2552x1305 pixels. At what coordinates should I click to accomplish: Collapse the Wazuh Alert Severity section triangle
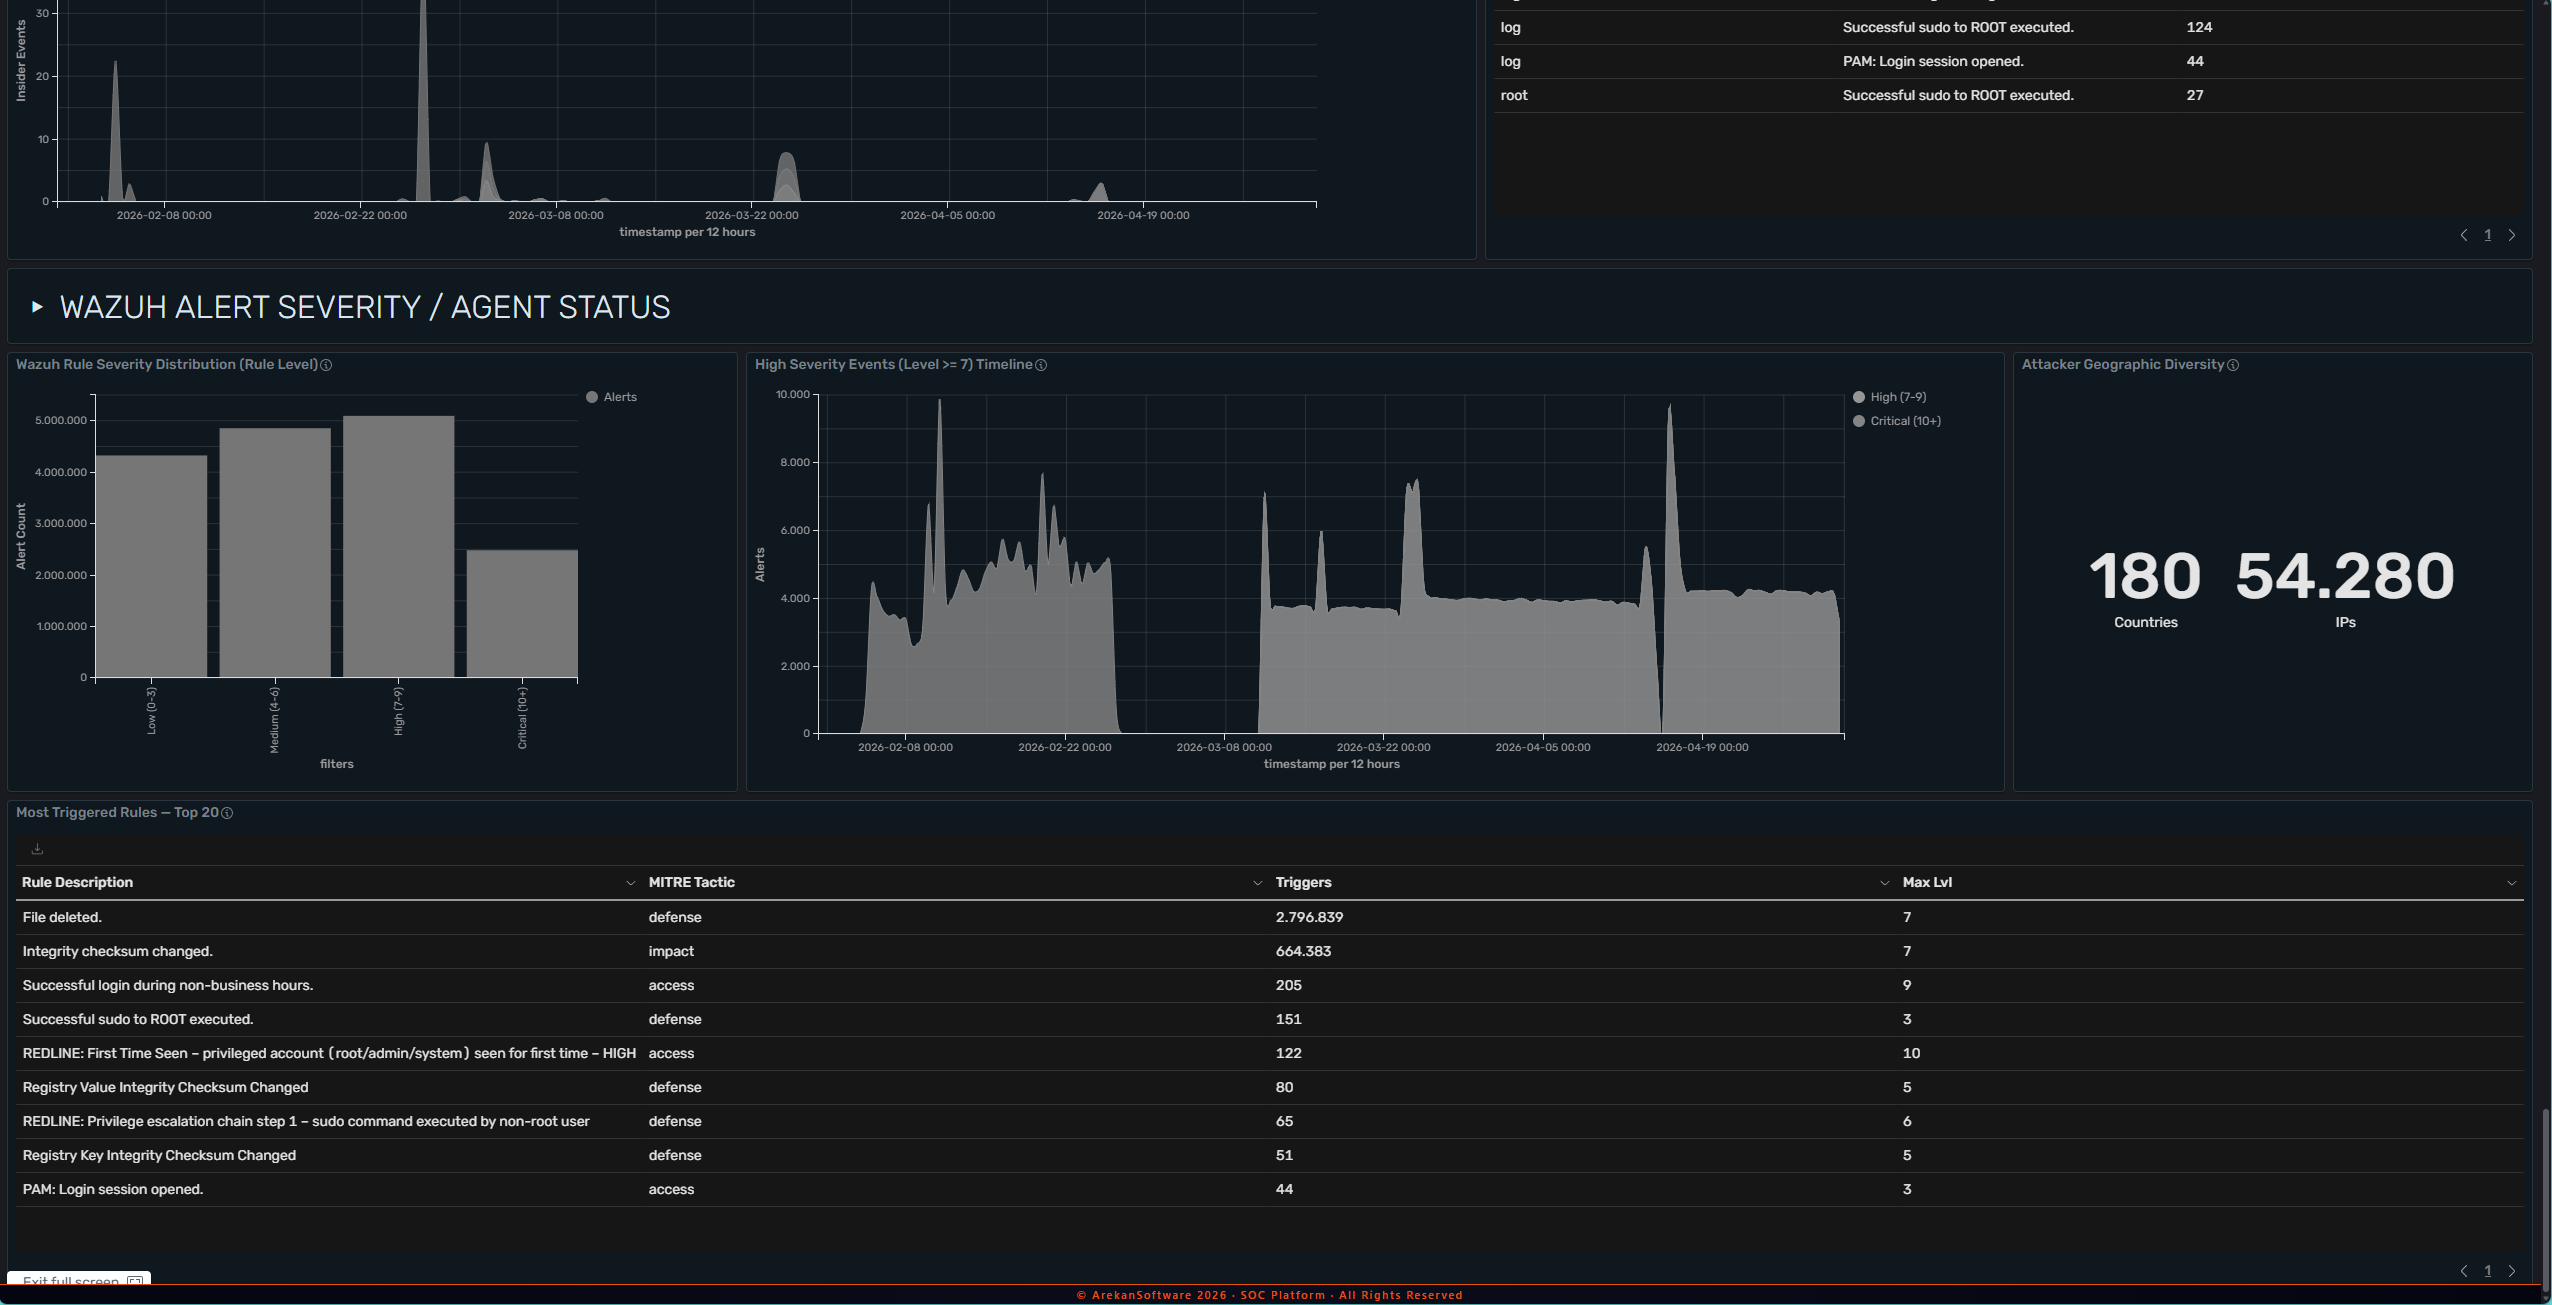click(37, 307)
